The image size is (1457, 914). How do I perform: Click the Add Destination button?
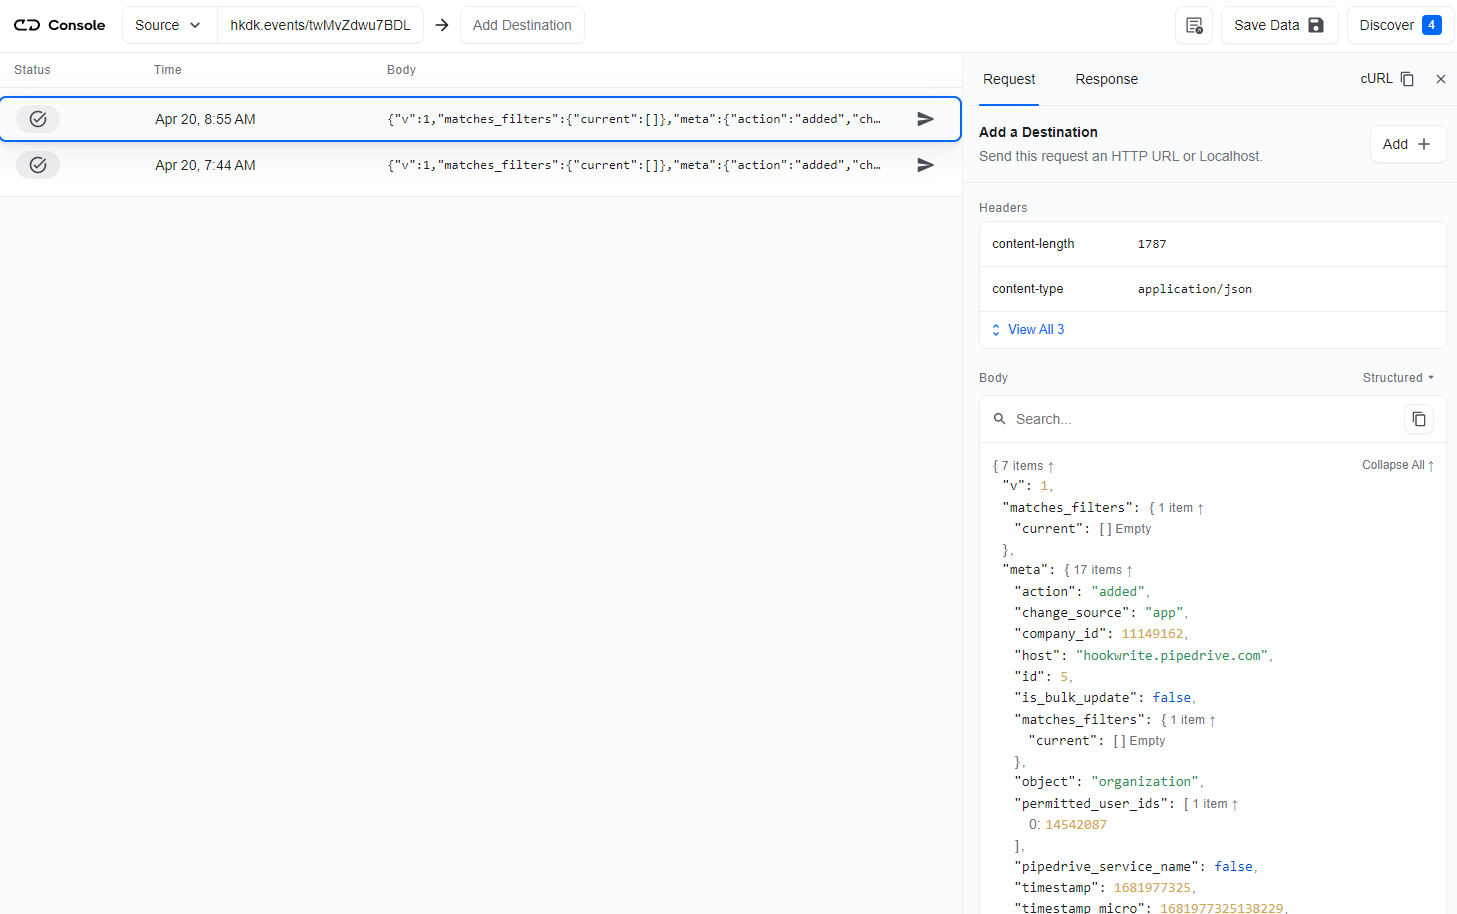[522, 24]
